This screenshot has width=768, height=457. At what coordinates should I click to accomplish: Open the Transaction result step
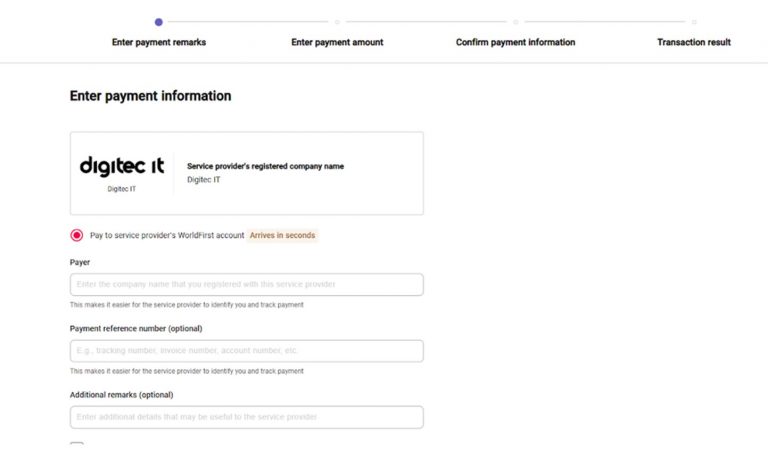tap(694, 42)
